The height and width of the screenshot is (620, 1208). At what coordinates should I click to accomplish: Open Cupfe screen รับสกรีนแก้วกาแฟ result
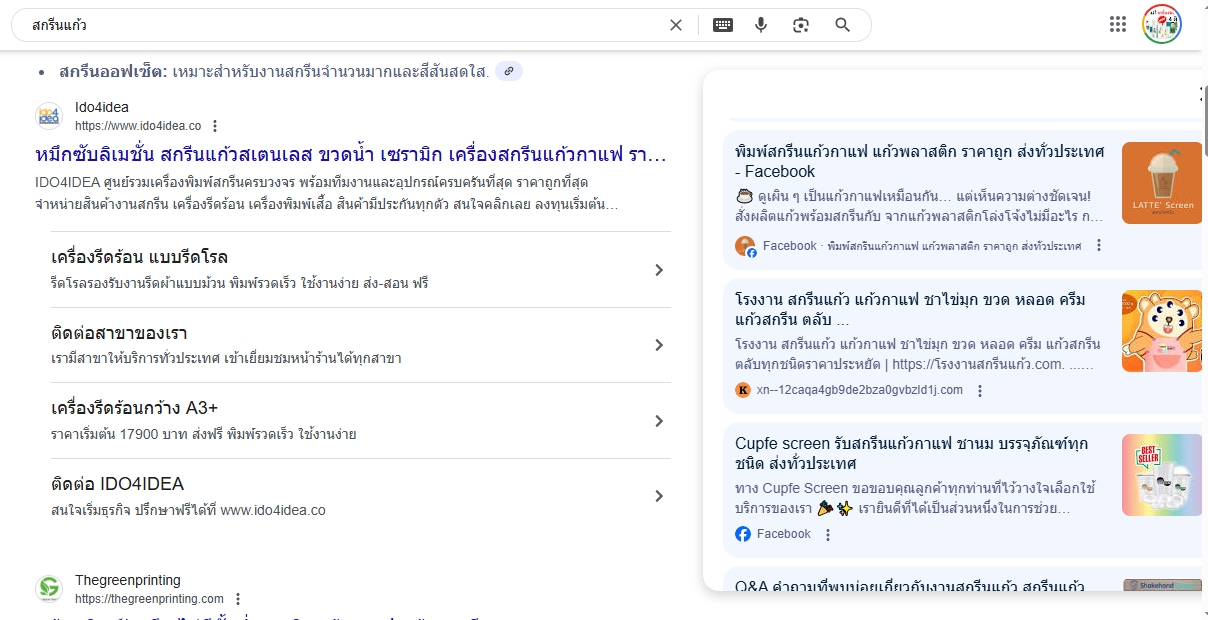(x=912, y=453)
